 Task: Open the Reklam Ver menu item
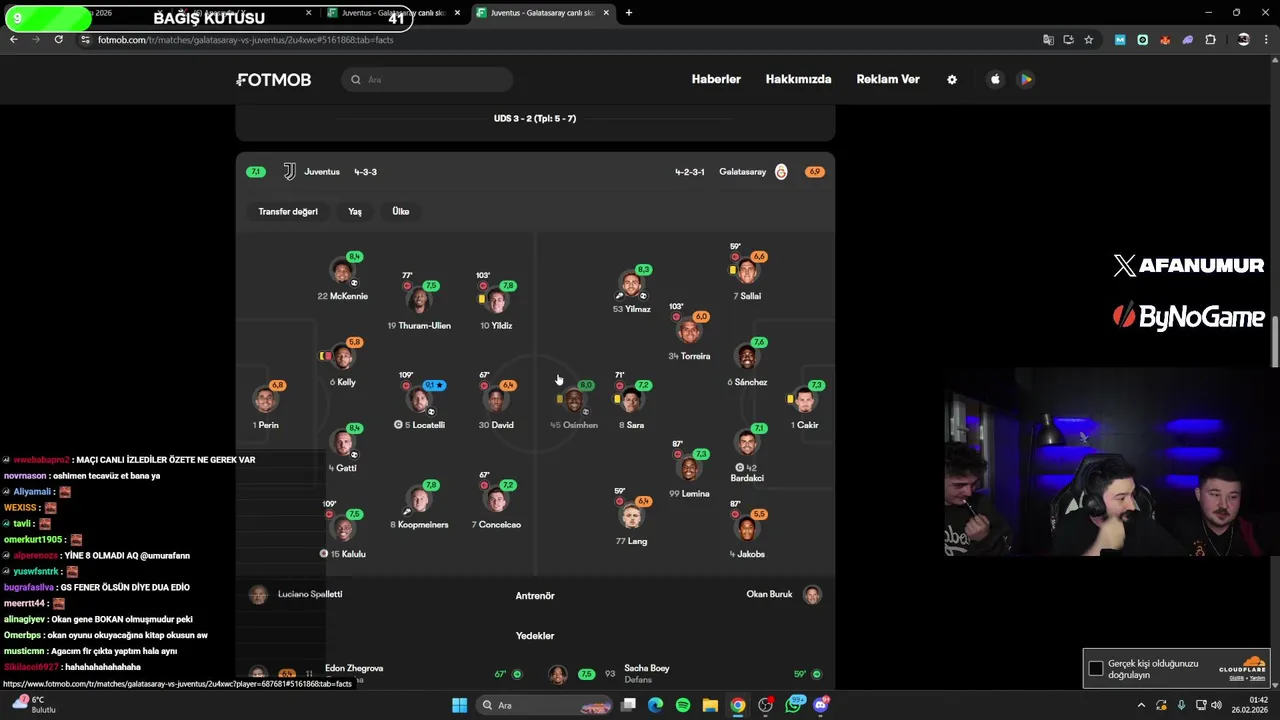click(x=888, y=79)
